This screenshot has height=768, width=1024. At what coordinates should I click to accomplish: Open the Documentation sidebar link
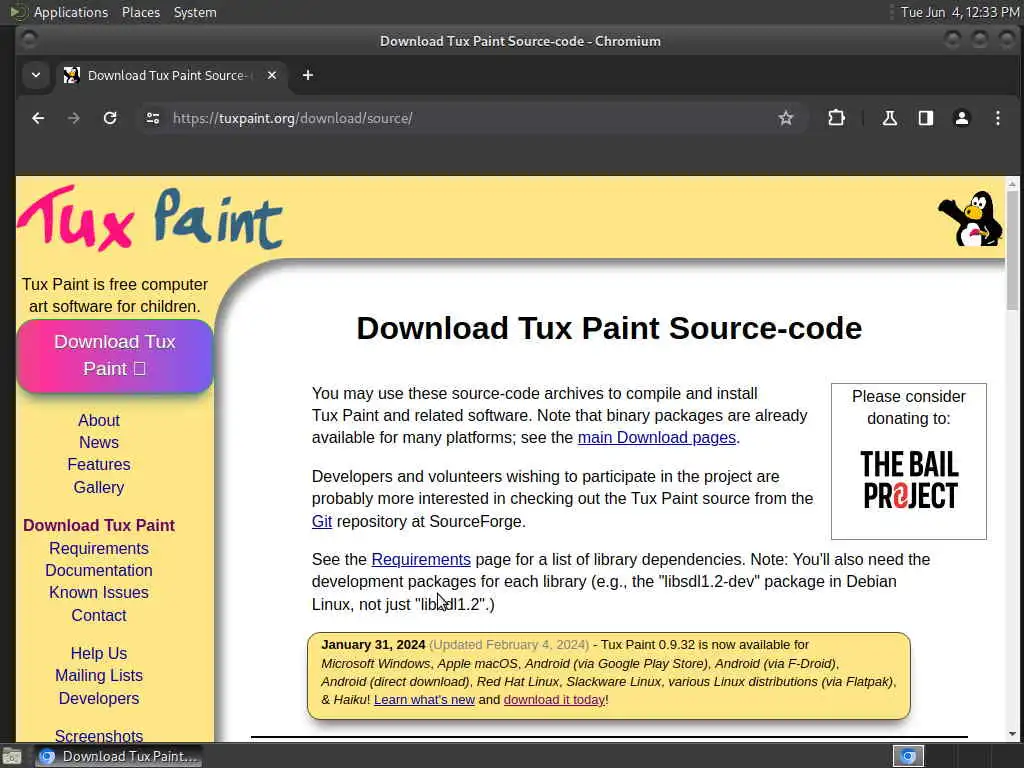[x=99, y=571]
